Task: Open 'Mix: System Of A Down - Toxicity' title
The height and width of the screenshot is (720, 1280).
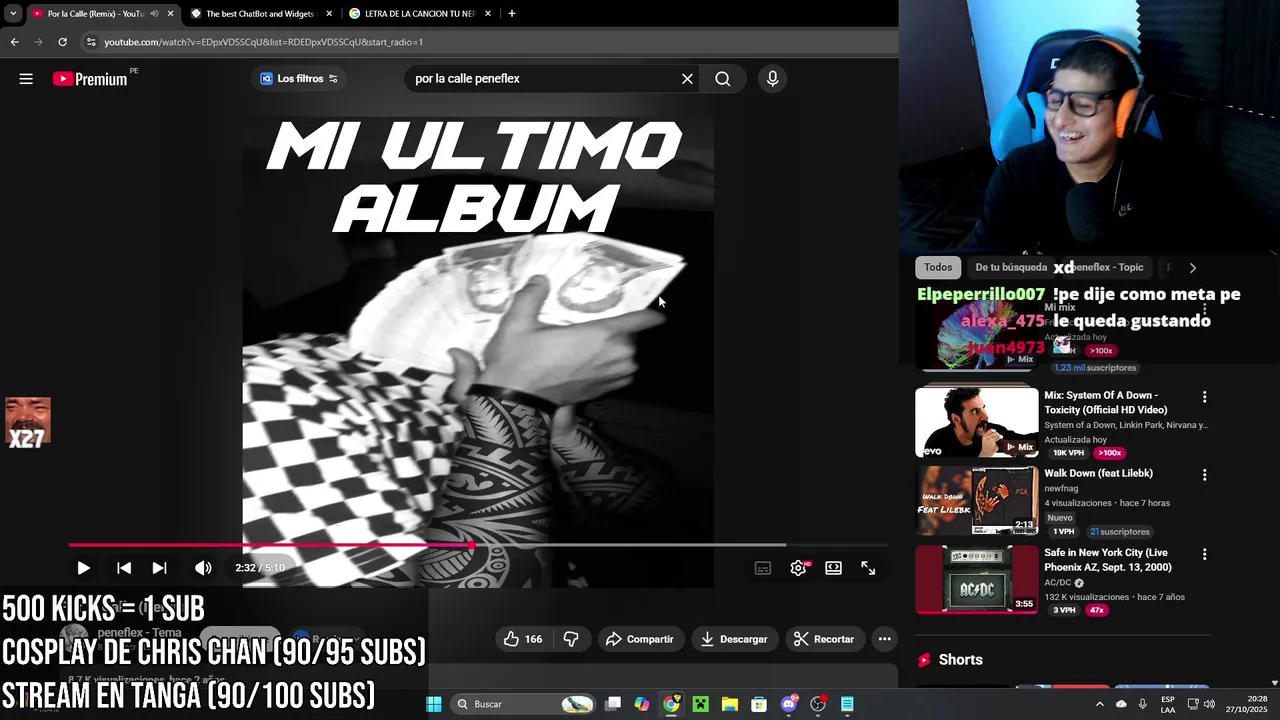Action: (1106, 402)
